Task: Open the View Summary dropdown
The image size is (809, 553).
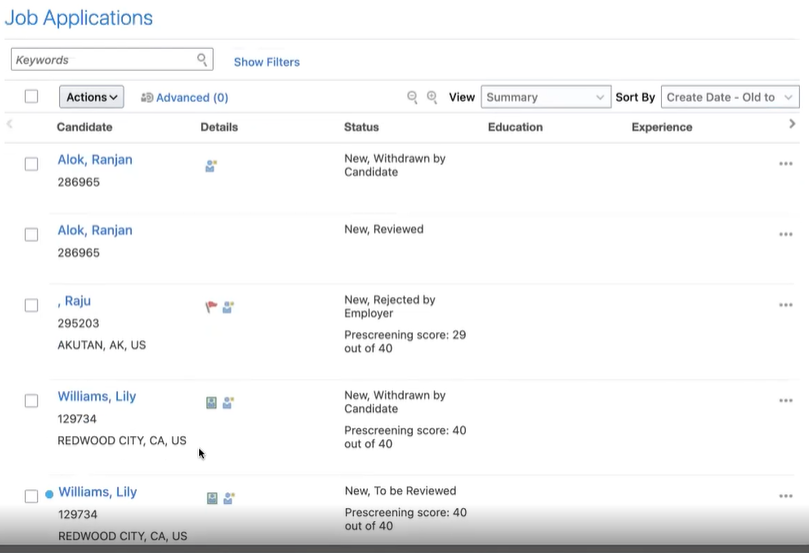Action: (546, 97)
